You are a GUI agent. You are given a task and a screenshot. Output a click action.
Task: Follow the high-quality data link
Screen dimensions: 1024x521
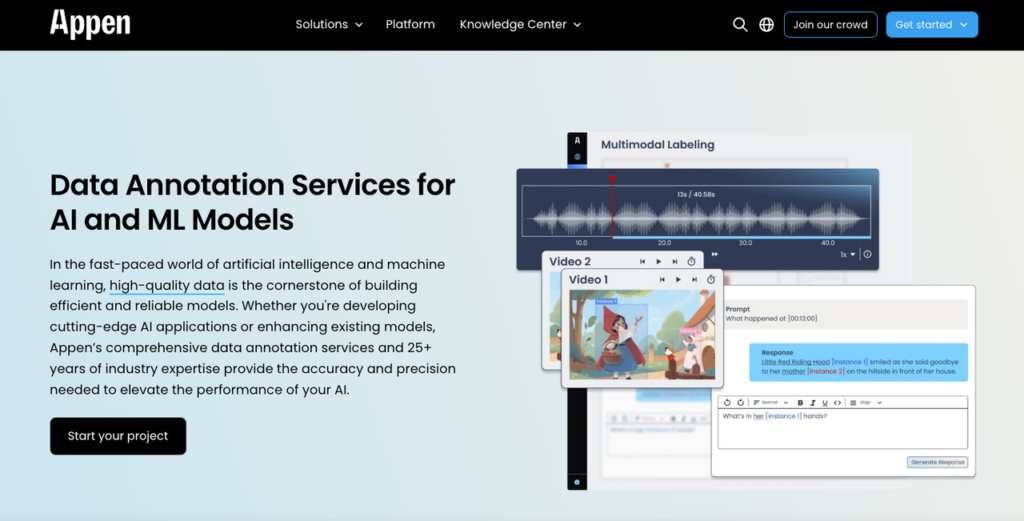click(x=167, y=285)
